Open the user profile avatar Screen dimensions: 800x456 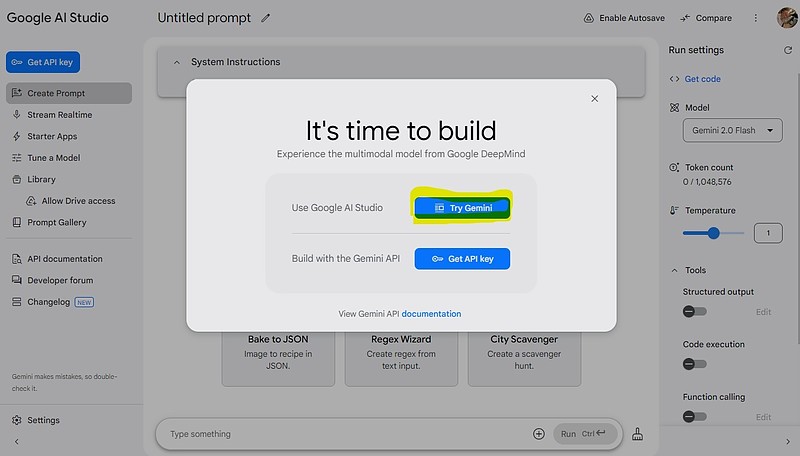[x=787, y=18]
